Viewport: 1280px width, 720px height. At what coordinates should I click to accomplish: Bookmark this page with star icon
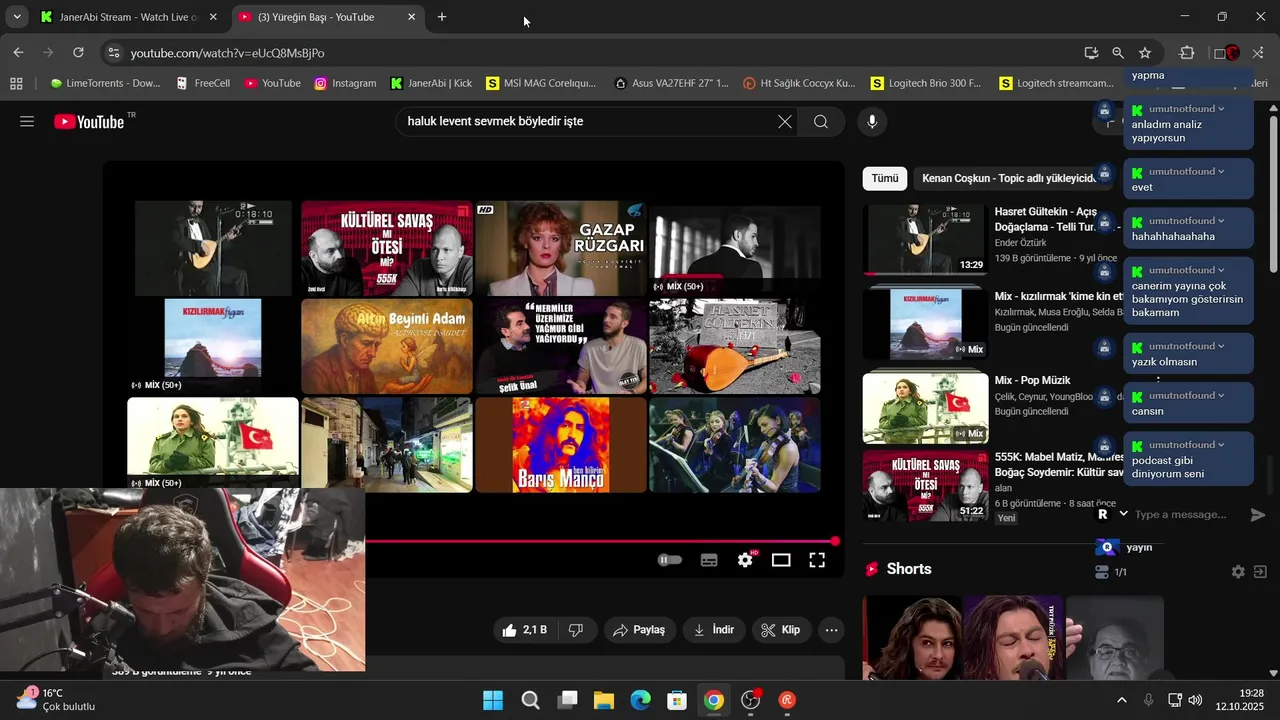[x=1145, y=53]
